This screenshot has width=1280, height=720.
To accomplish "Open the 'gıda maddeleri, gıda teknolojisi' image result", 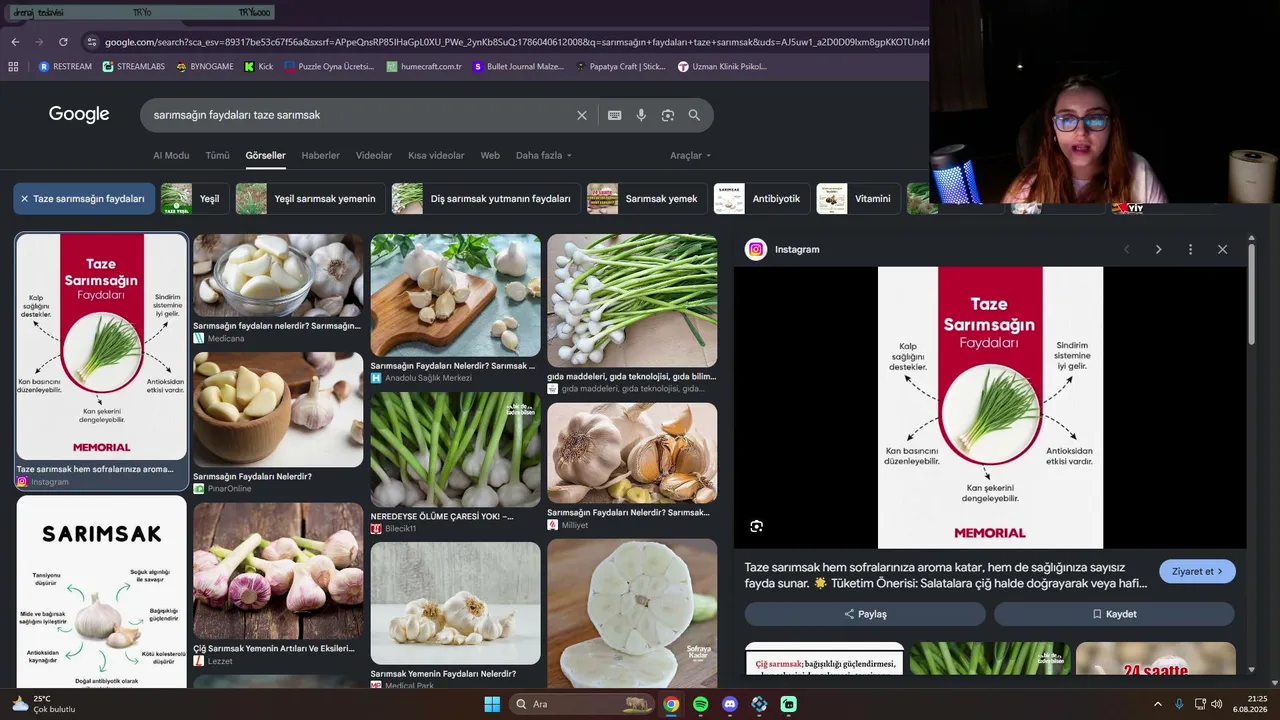I will pos(632,300).
